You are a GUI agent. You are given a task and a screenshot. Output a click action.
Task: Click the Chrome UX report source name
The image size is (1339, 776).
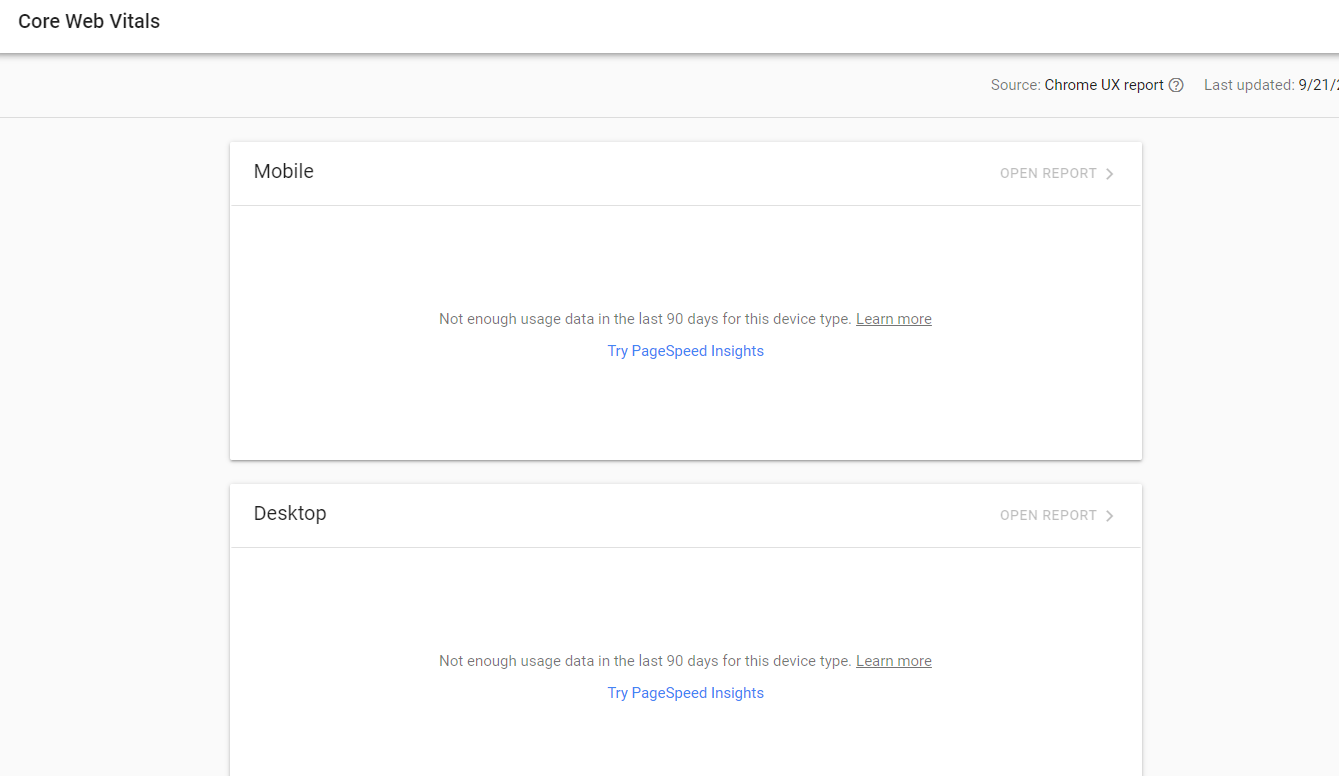pyautogui.click(x=1104, y=86)
